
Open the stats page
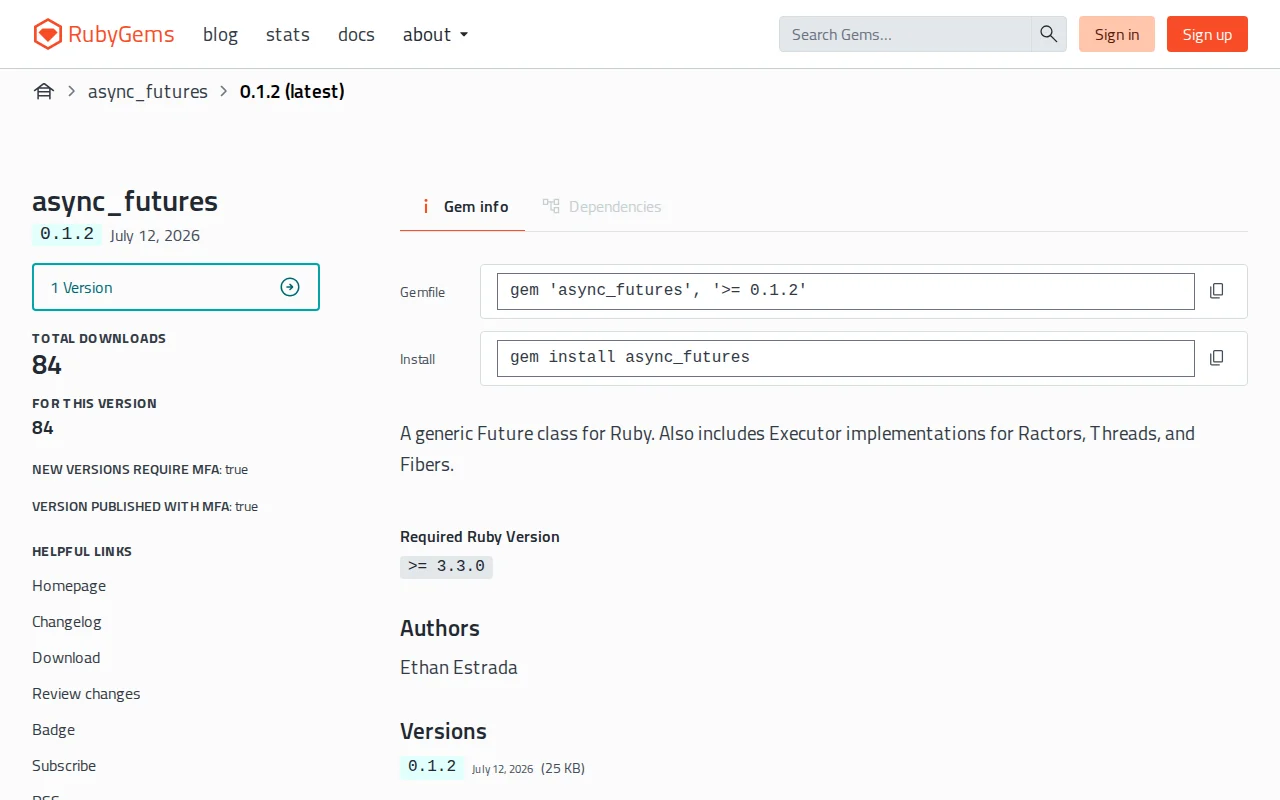288,34
